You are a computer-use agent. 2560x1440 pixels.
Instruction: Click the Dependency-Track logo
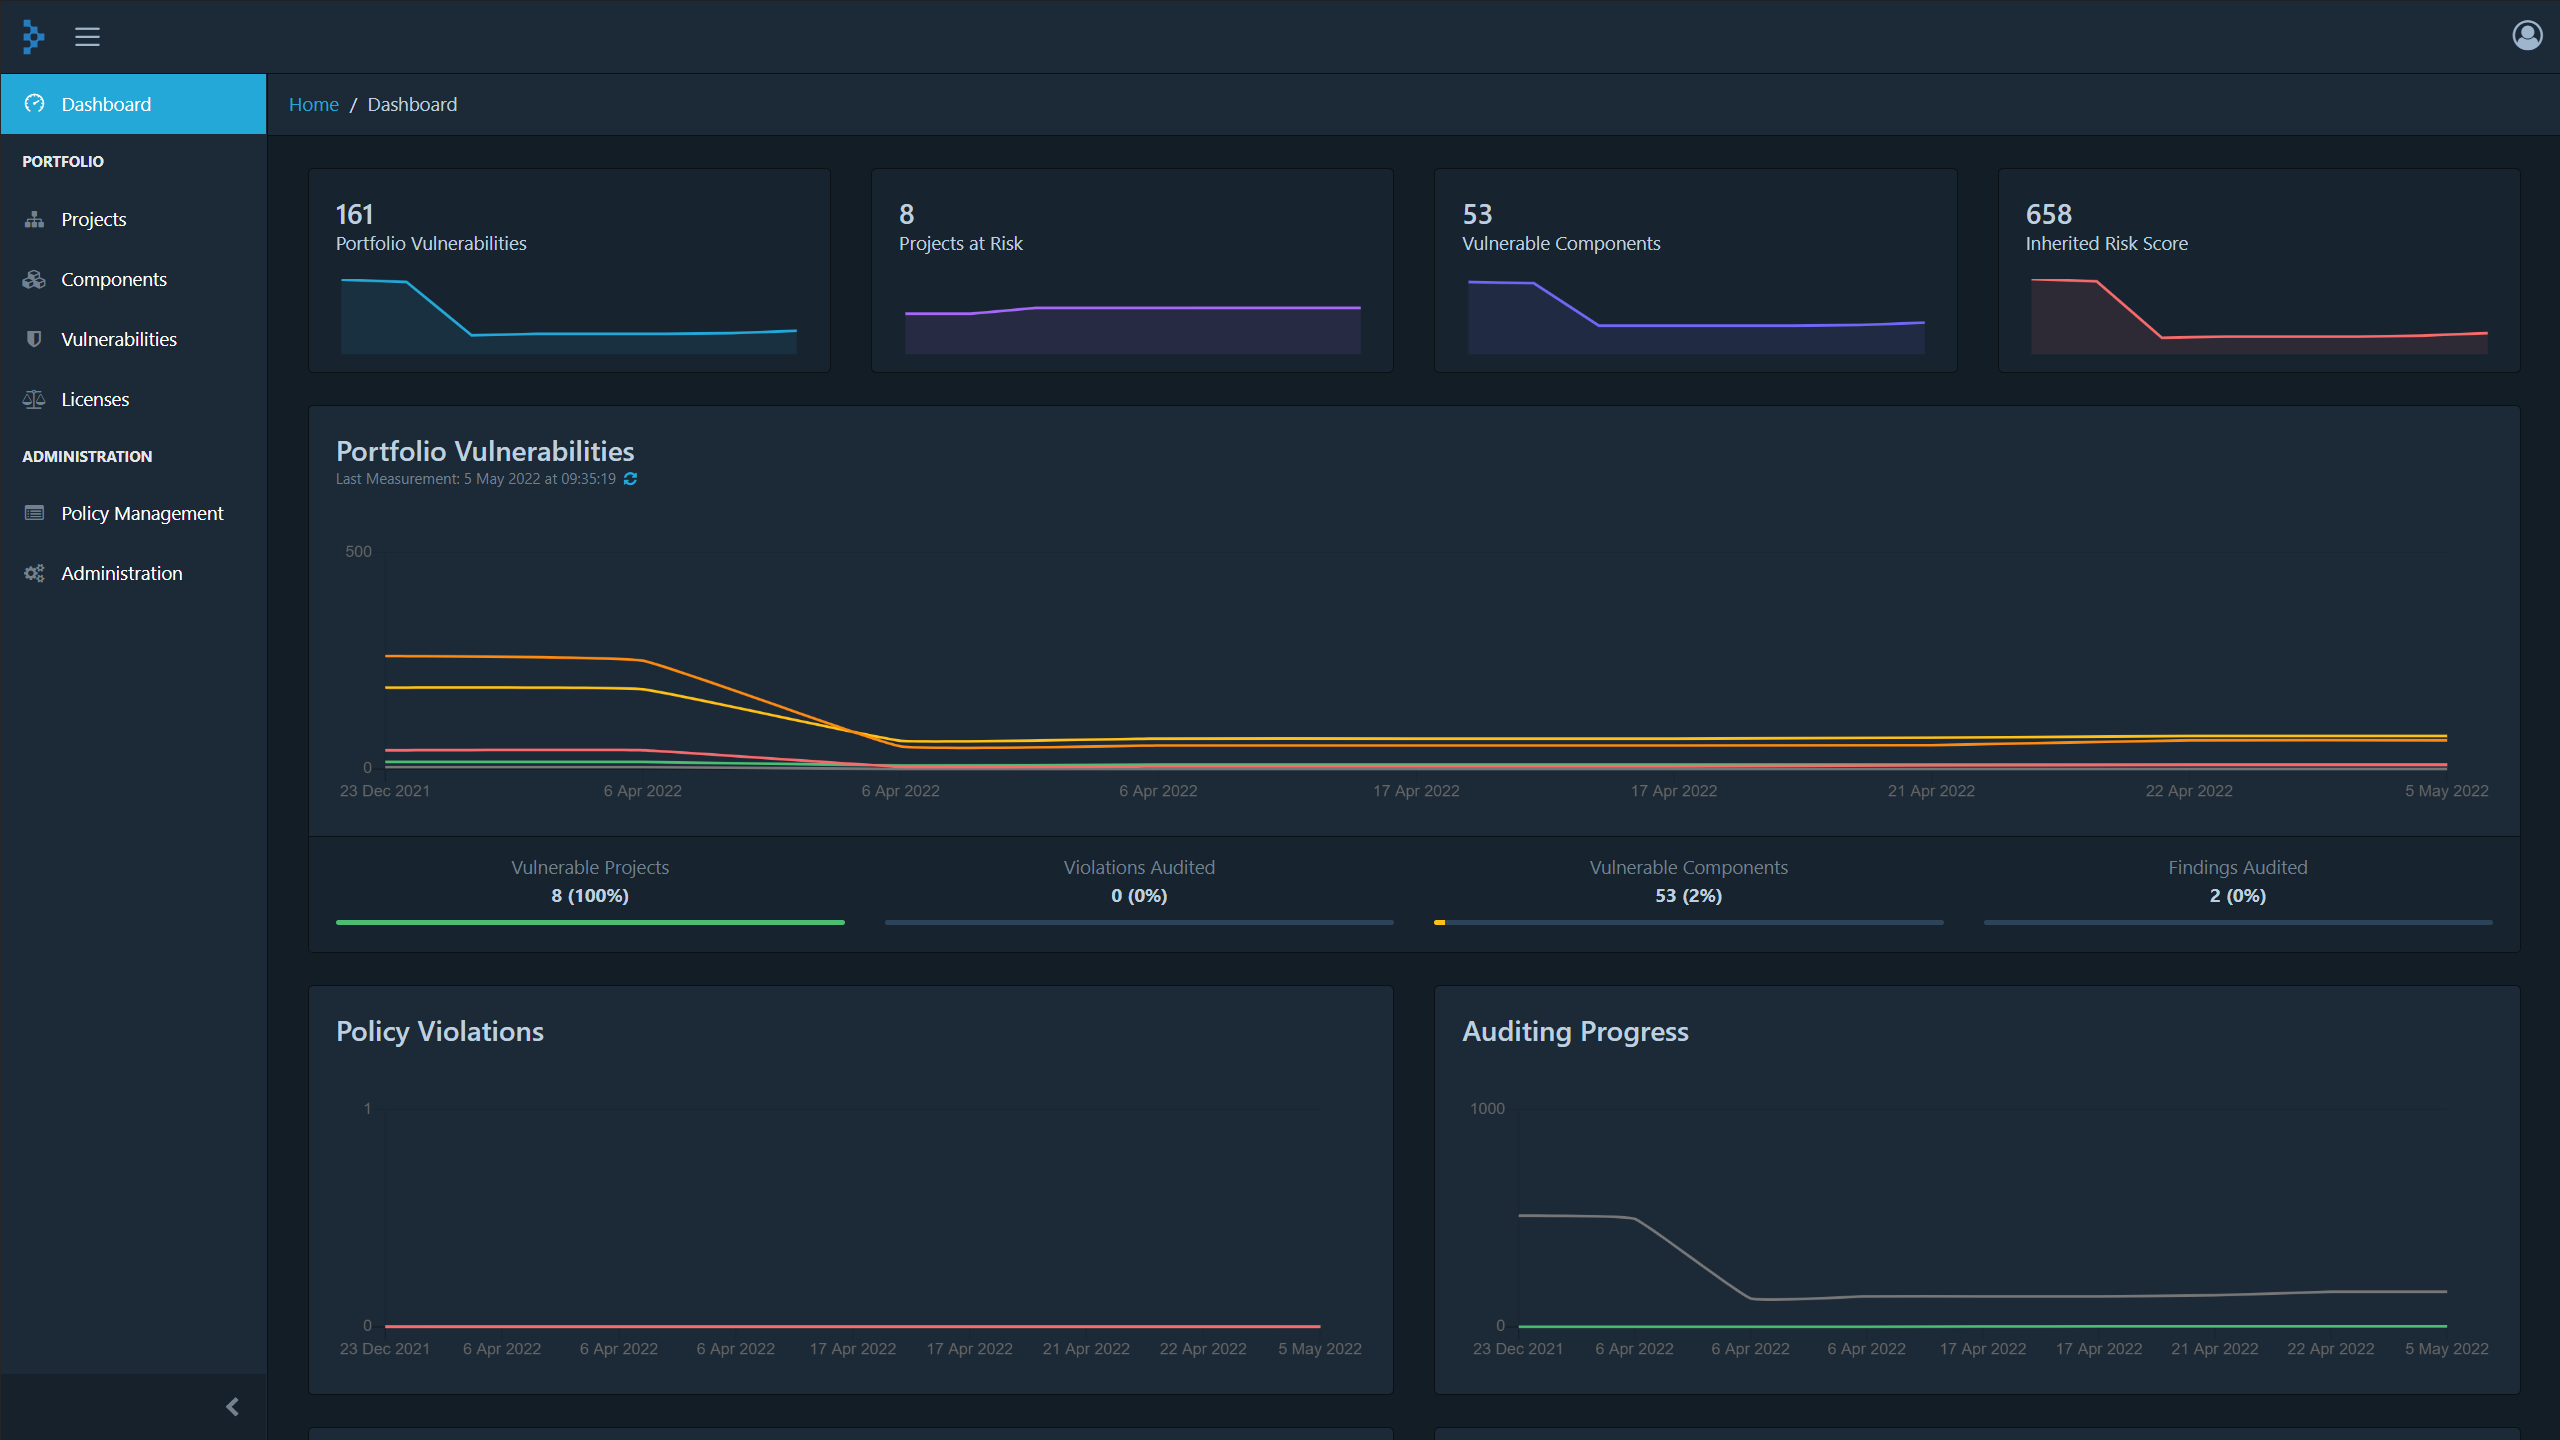33,36
